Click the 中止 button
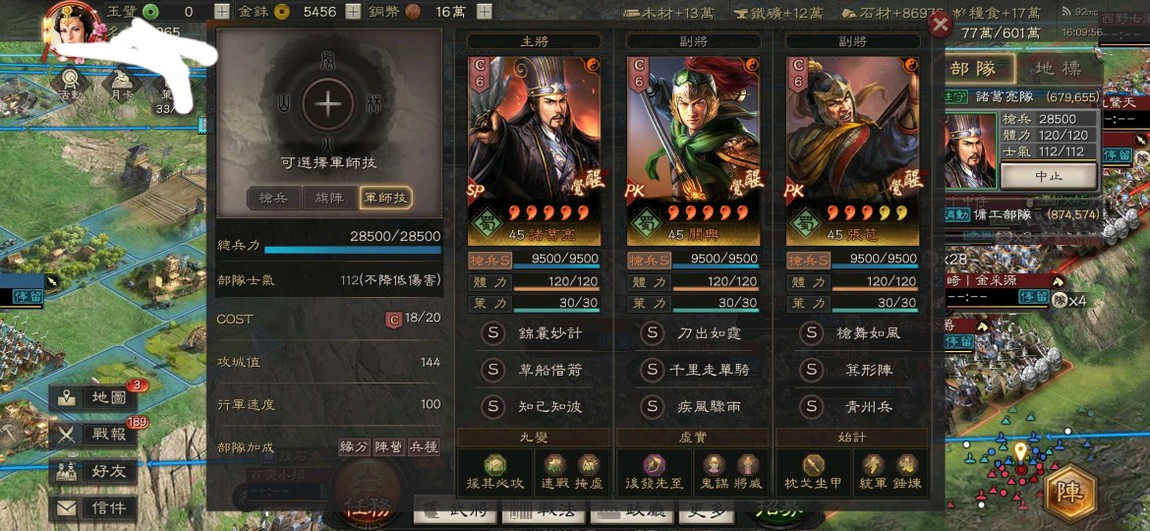 (x=1048, y=176)
